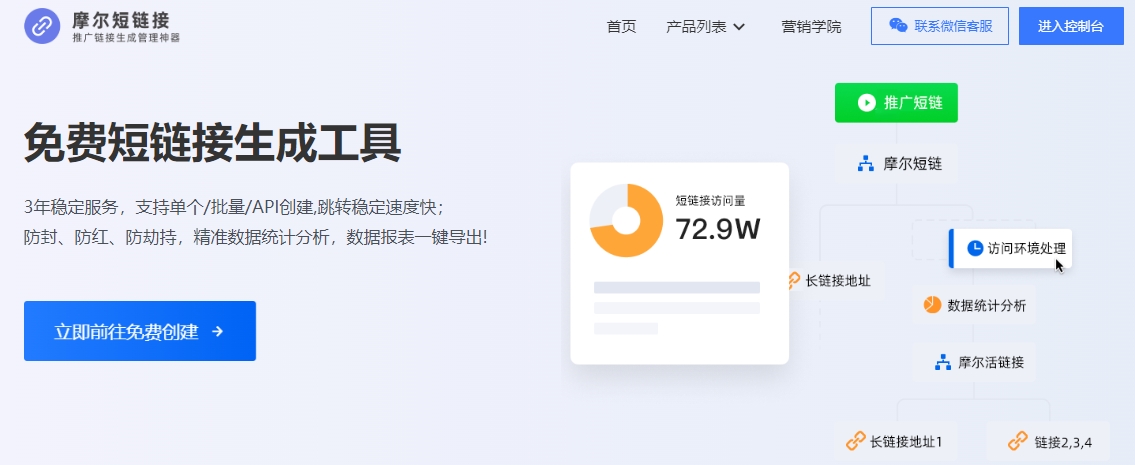Click the 进入控制台 button
The width and height of the screenshot is (1135, 465).
coord(1071,26)
